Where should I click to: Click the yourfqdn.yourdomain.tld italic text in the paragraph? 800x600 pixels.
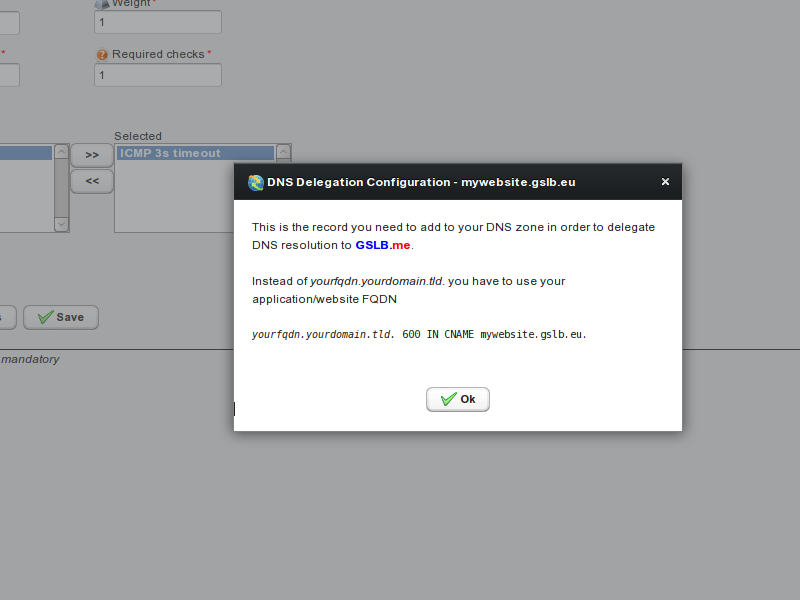[x=377, y=281]
